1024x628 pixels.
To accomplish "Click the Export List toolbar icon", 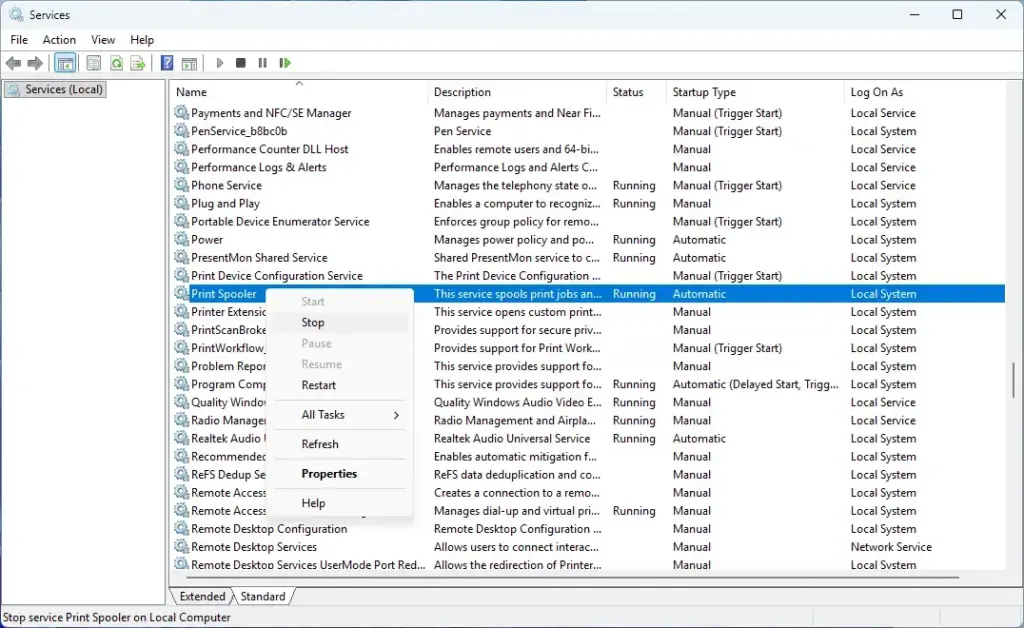I will coord(138,63).
